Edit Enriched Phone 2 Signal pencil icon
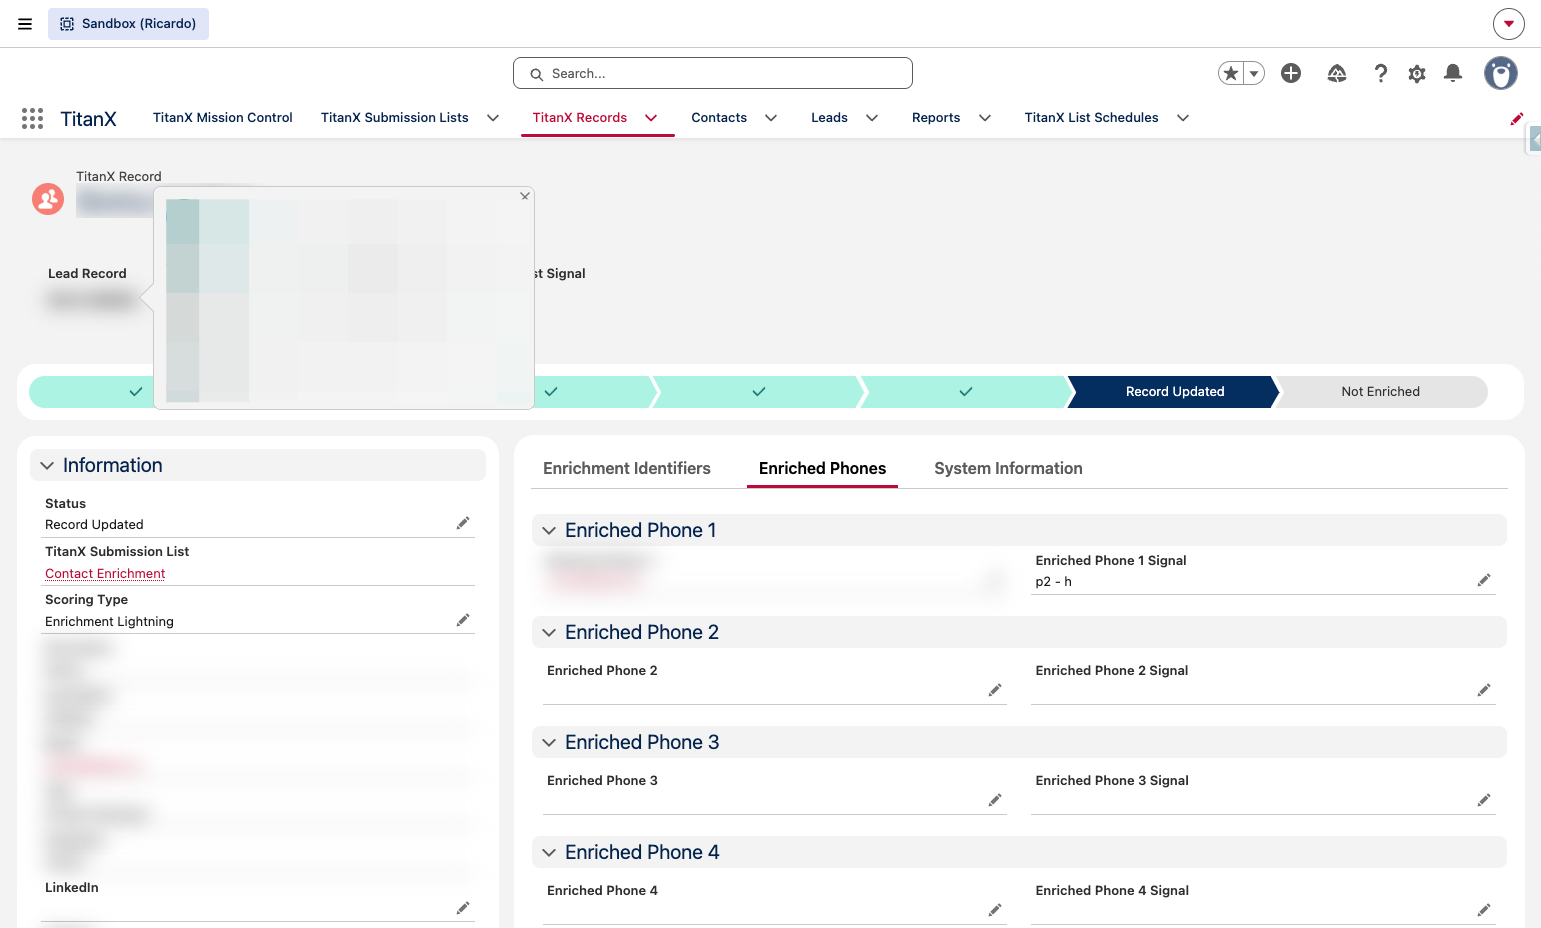 pyautogui.click(x=1484, y=690)
